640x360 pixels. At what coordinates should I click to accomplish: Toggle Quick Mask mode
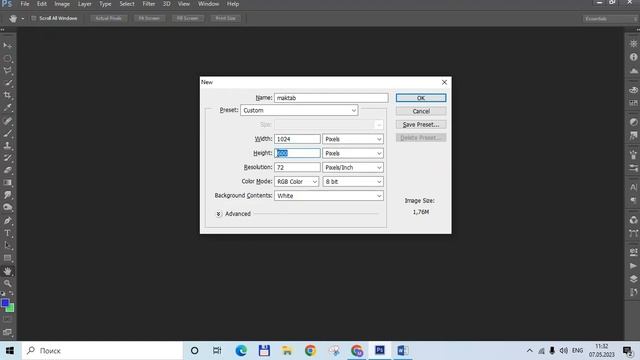pos(7,320)
